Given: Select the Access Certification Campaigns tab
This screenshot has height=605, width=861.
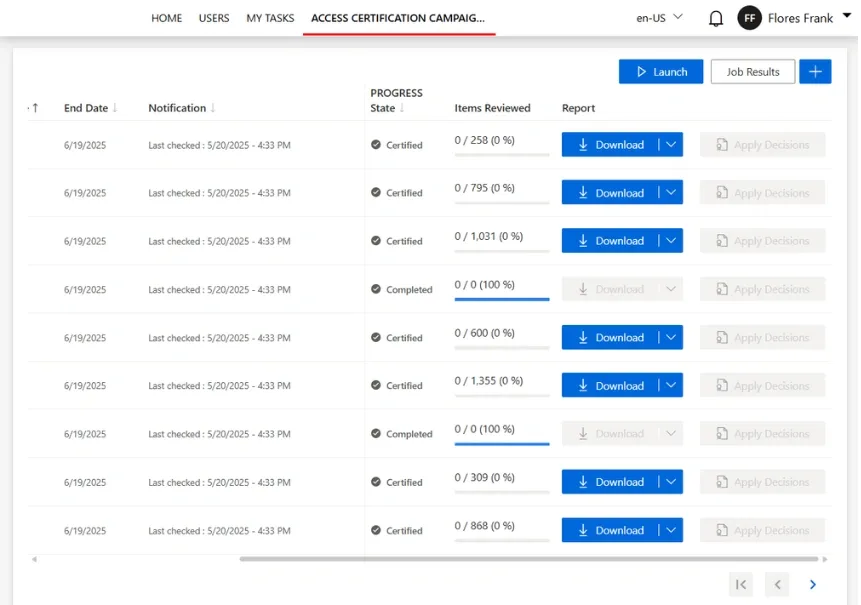Looking at the screenshot, I should click(399, 18).
